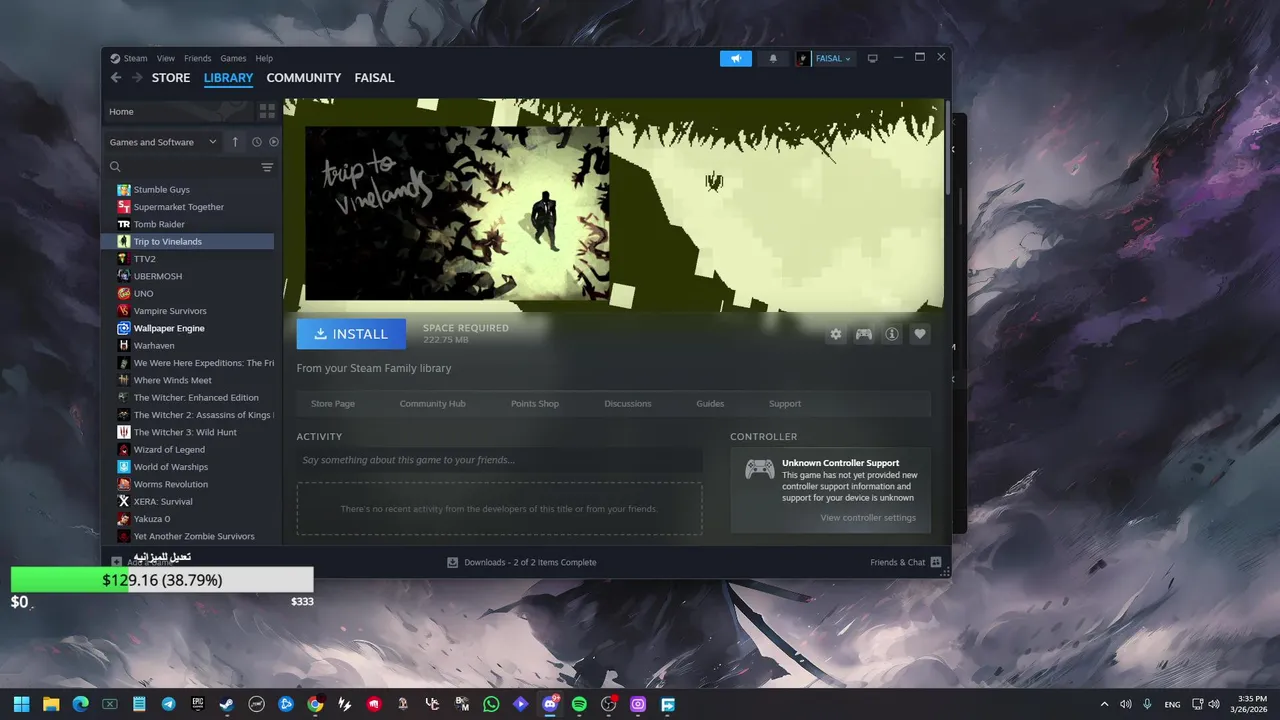The image size is (1280, 720).
Task: Show recent games via the clock icon
Action: [x=257, y=142]
